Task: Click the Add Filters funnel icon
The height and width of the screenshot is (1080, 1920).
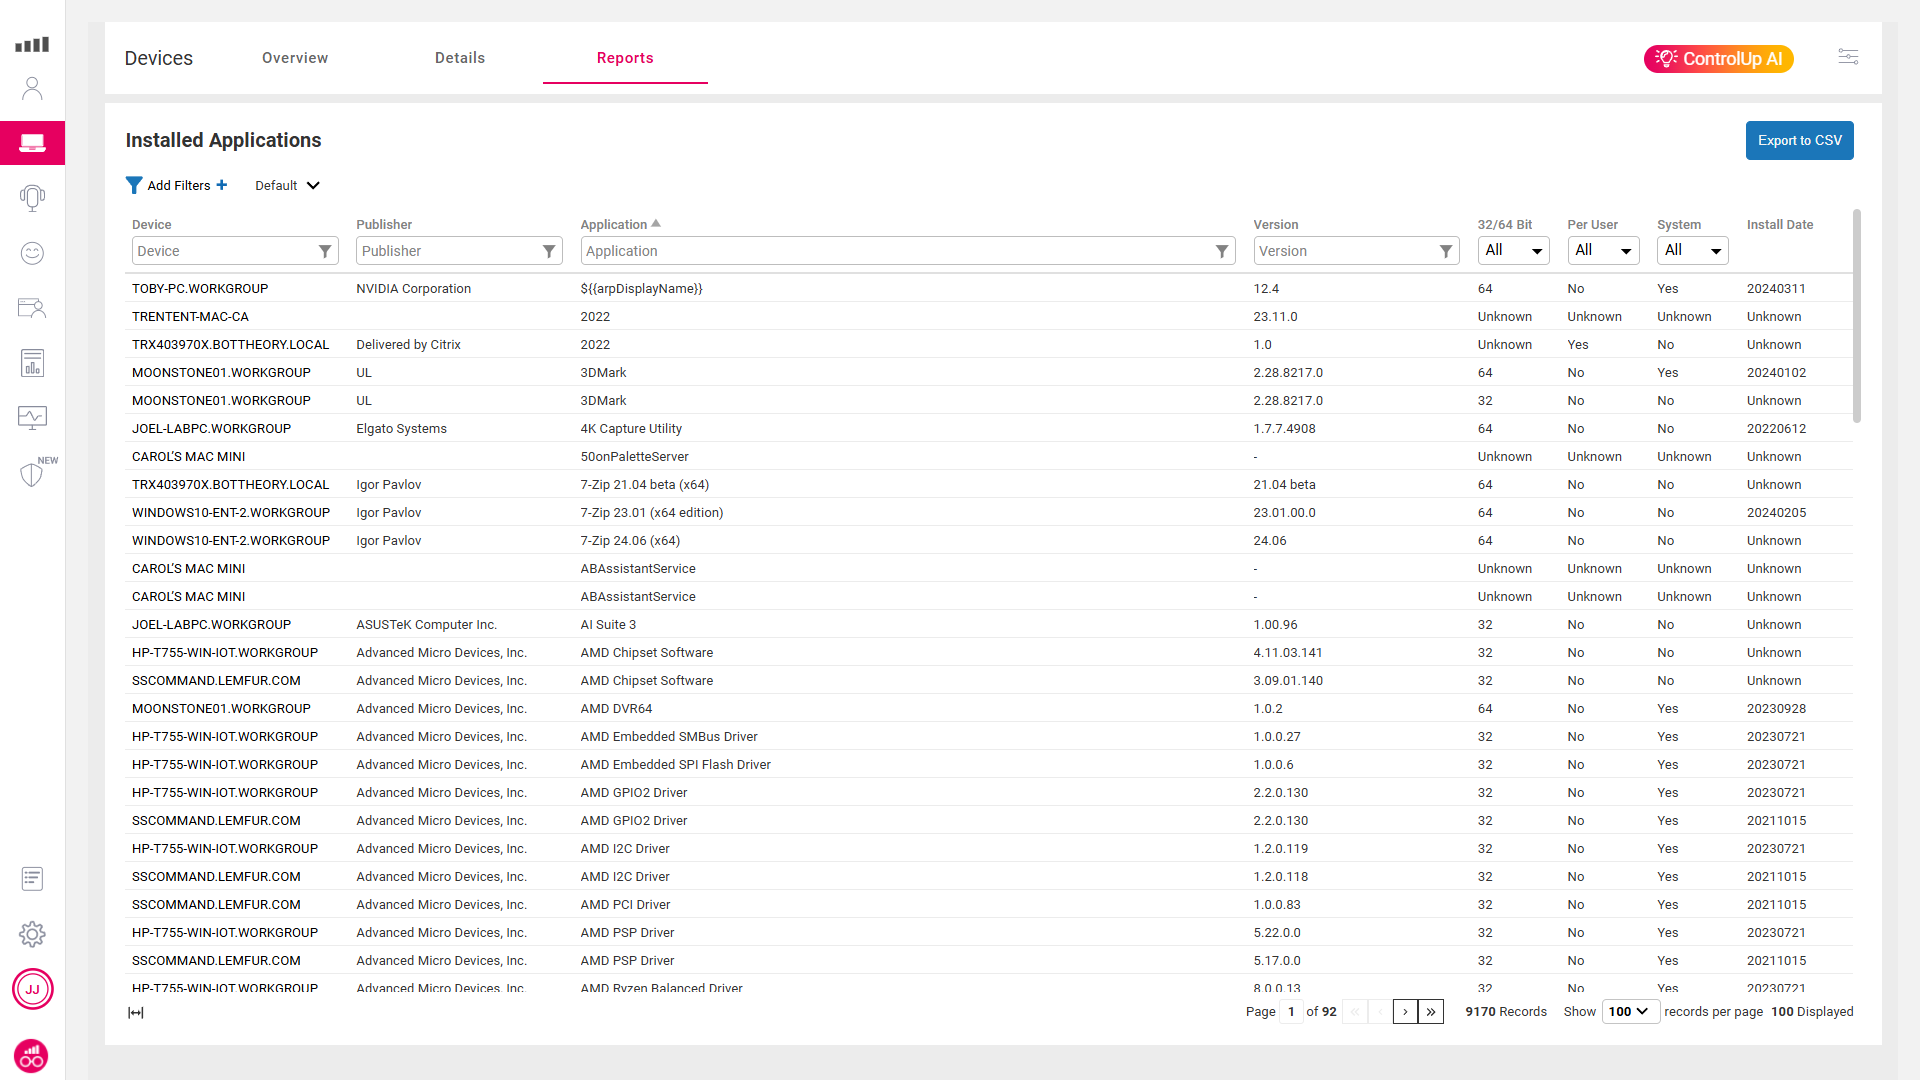Action: (134, 185)
